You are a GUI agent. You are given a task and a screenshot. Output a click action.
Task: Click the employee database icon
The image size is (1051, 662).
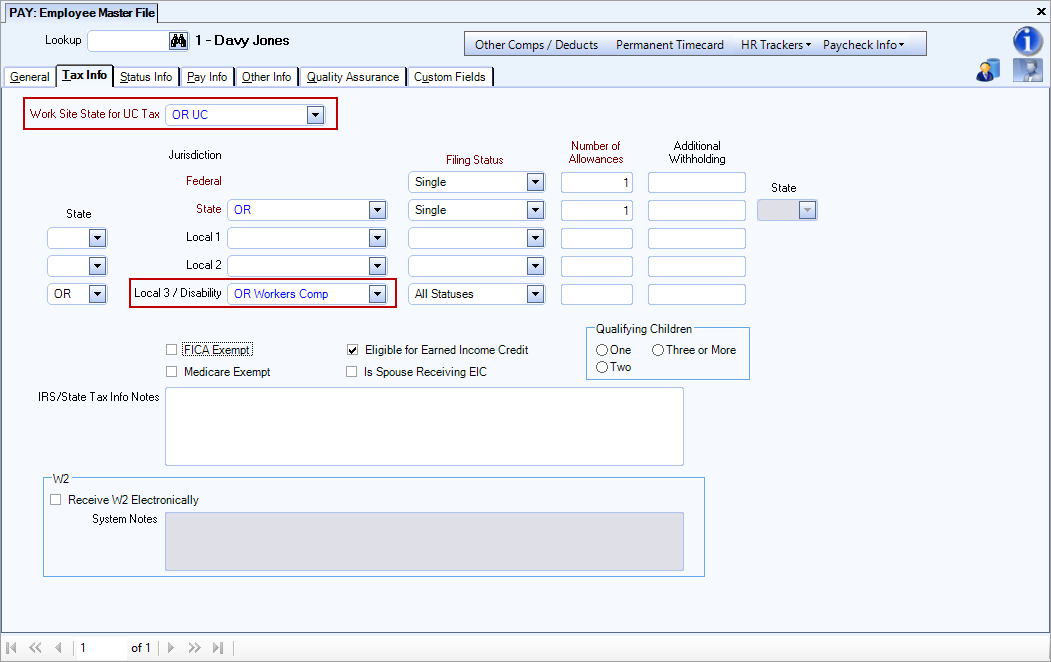(988, 70)
